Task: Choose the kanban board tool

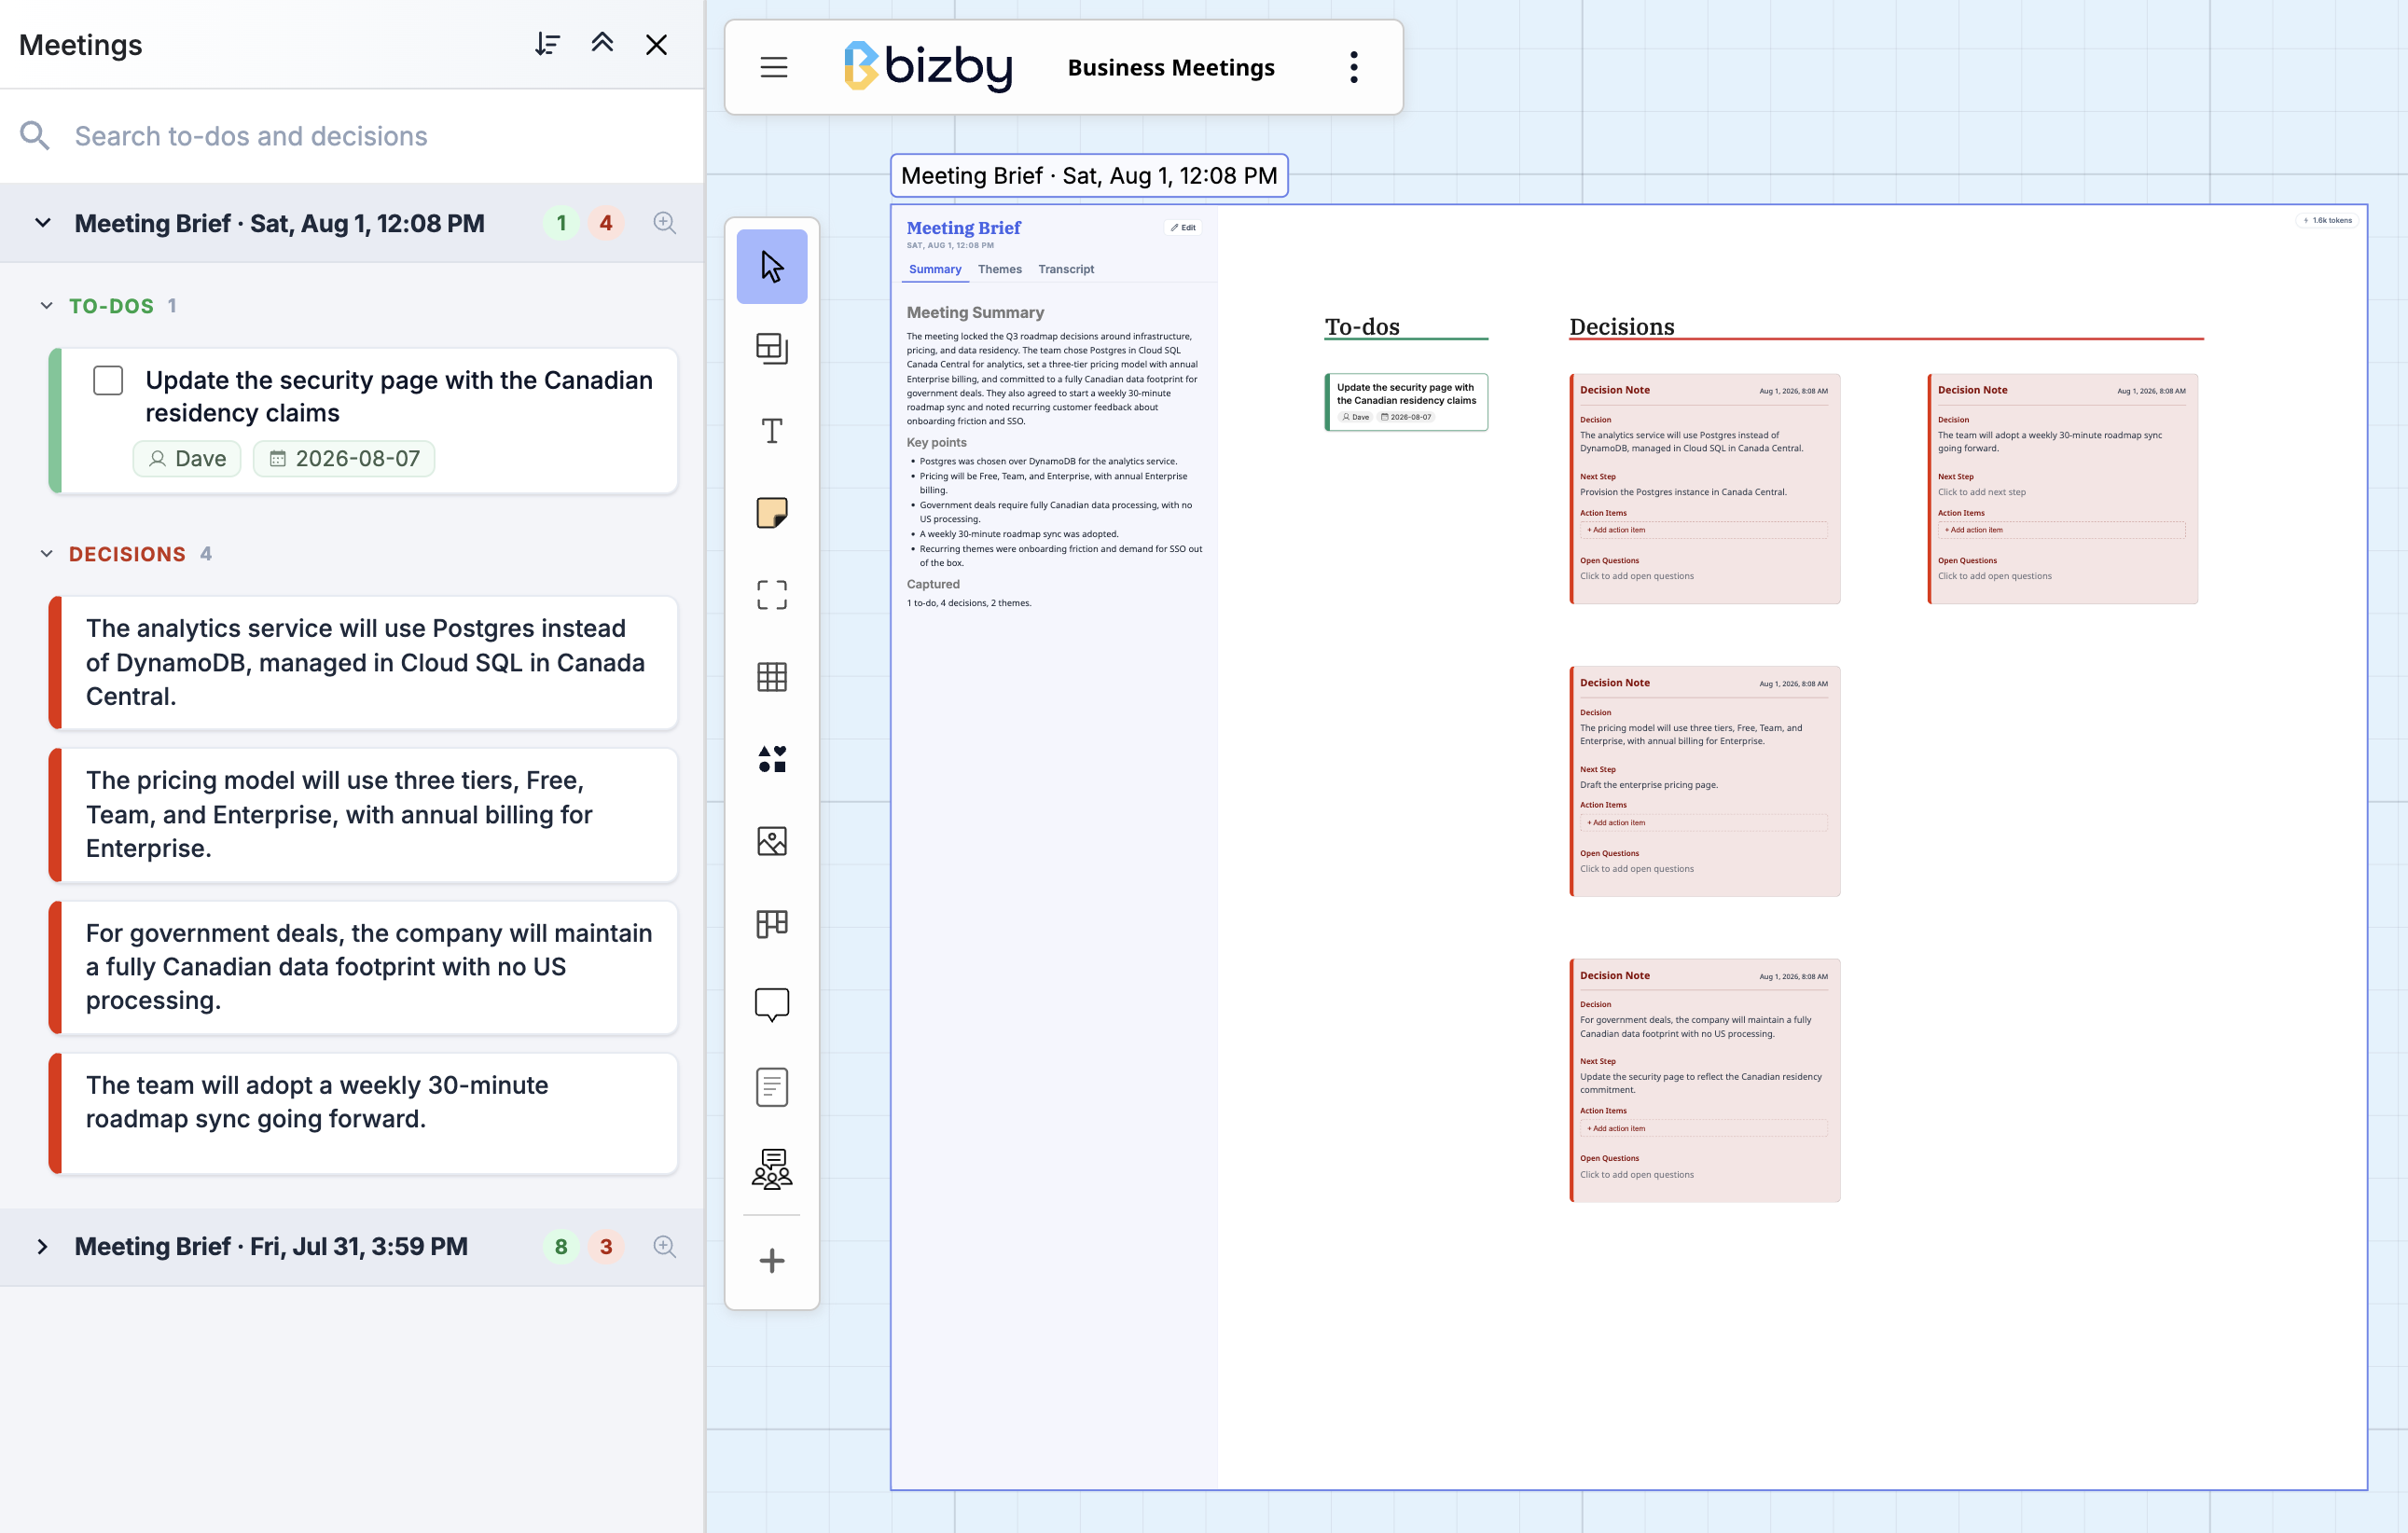Action: pyautogui.click(x=771, y=923)
